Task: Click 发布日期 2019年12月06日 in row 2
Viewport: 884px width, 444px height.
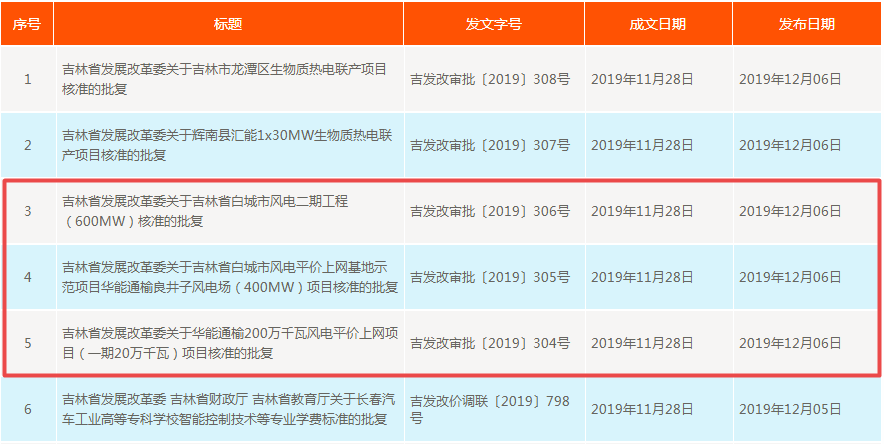Action: coord(790,145)
